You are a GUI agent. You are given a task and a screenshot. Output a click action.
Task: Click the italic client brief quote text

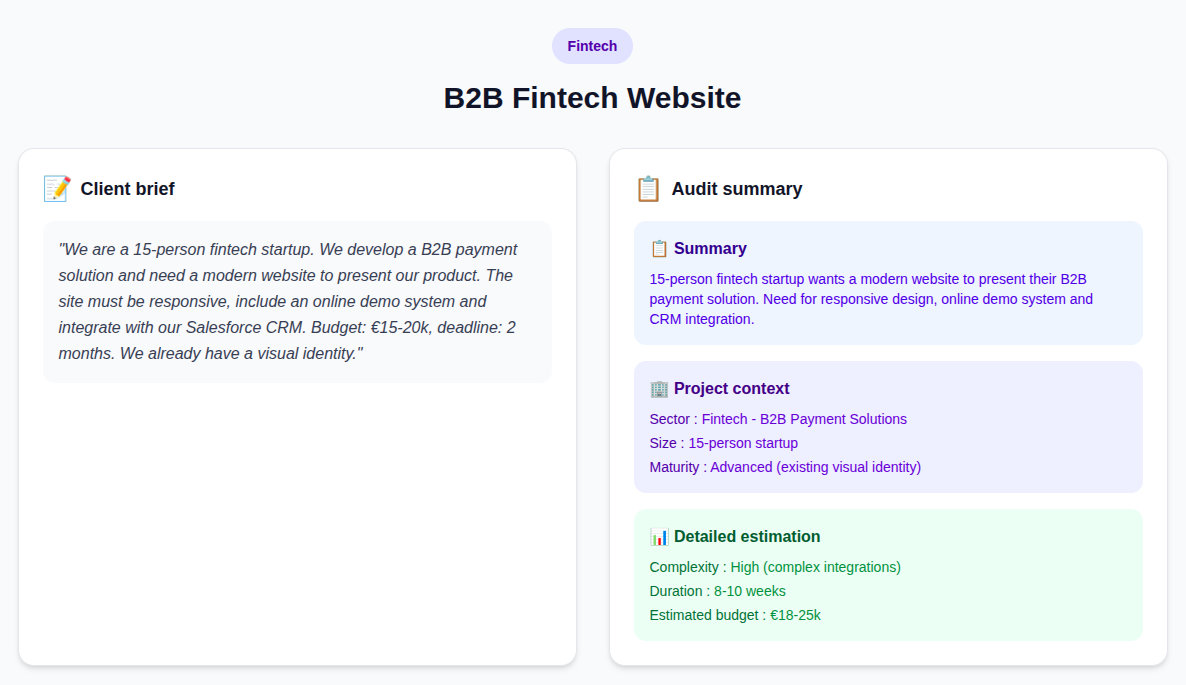288,302
